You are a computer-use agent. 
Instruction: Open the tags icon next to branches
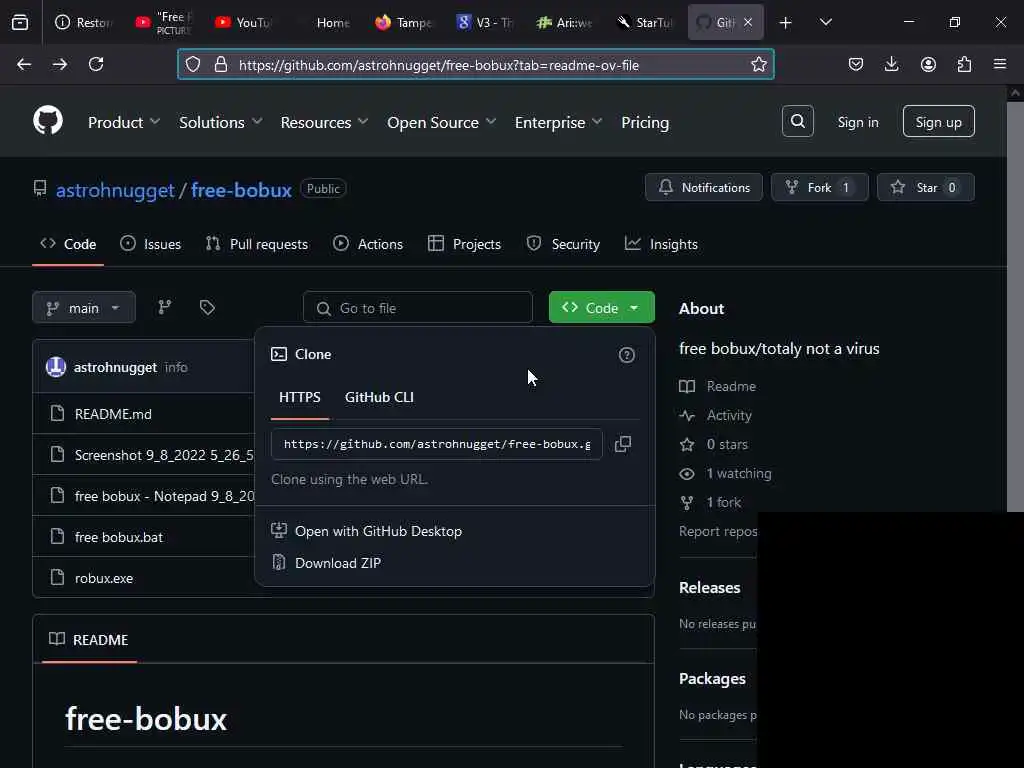coord(207,307)
